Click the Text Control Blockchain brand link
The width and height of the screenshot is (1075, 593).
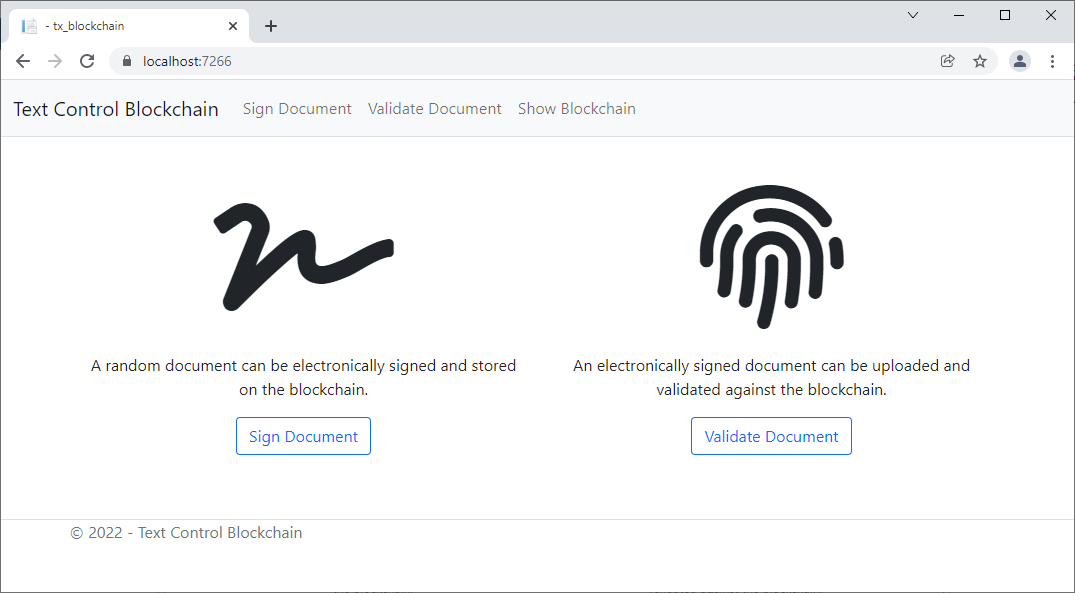116,109
